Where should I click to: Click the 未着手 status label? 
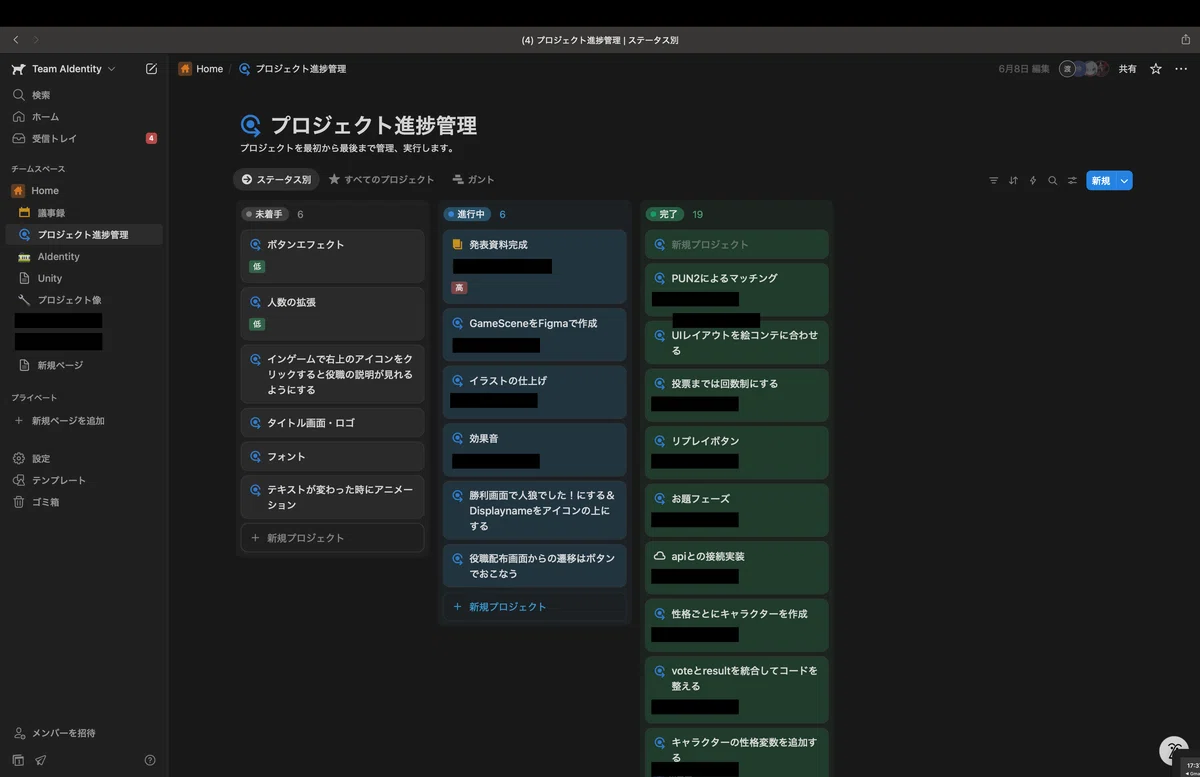[266, 214]
